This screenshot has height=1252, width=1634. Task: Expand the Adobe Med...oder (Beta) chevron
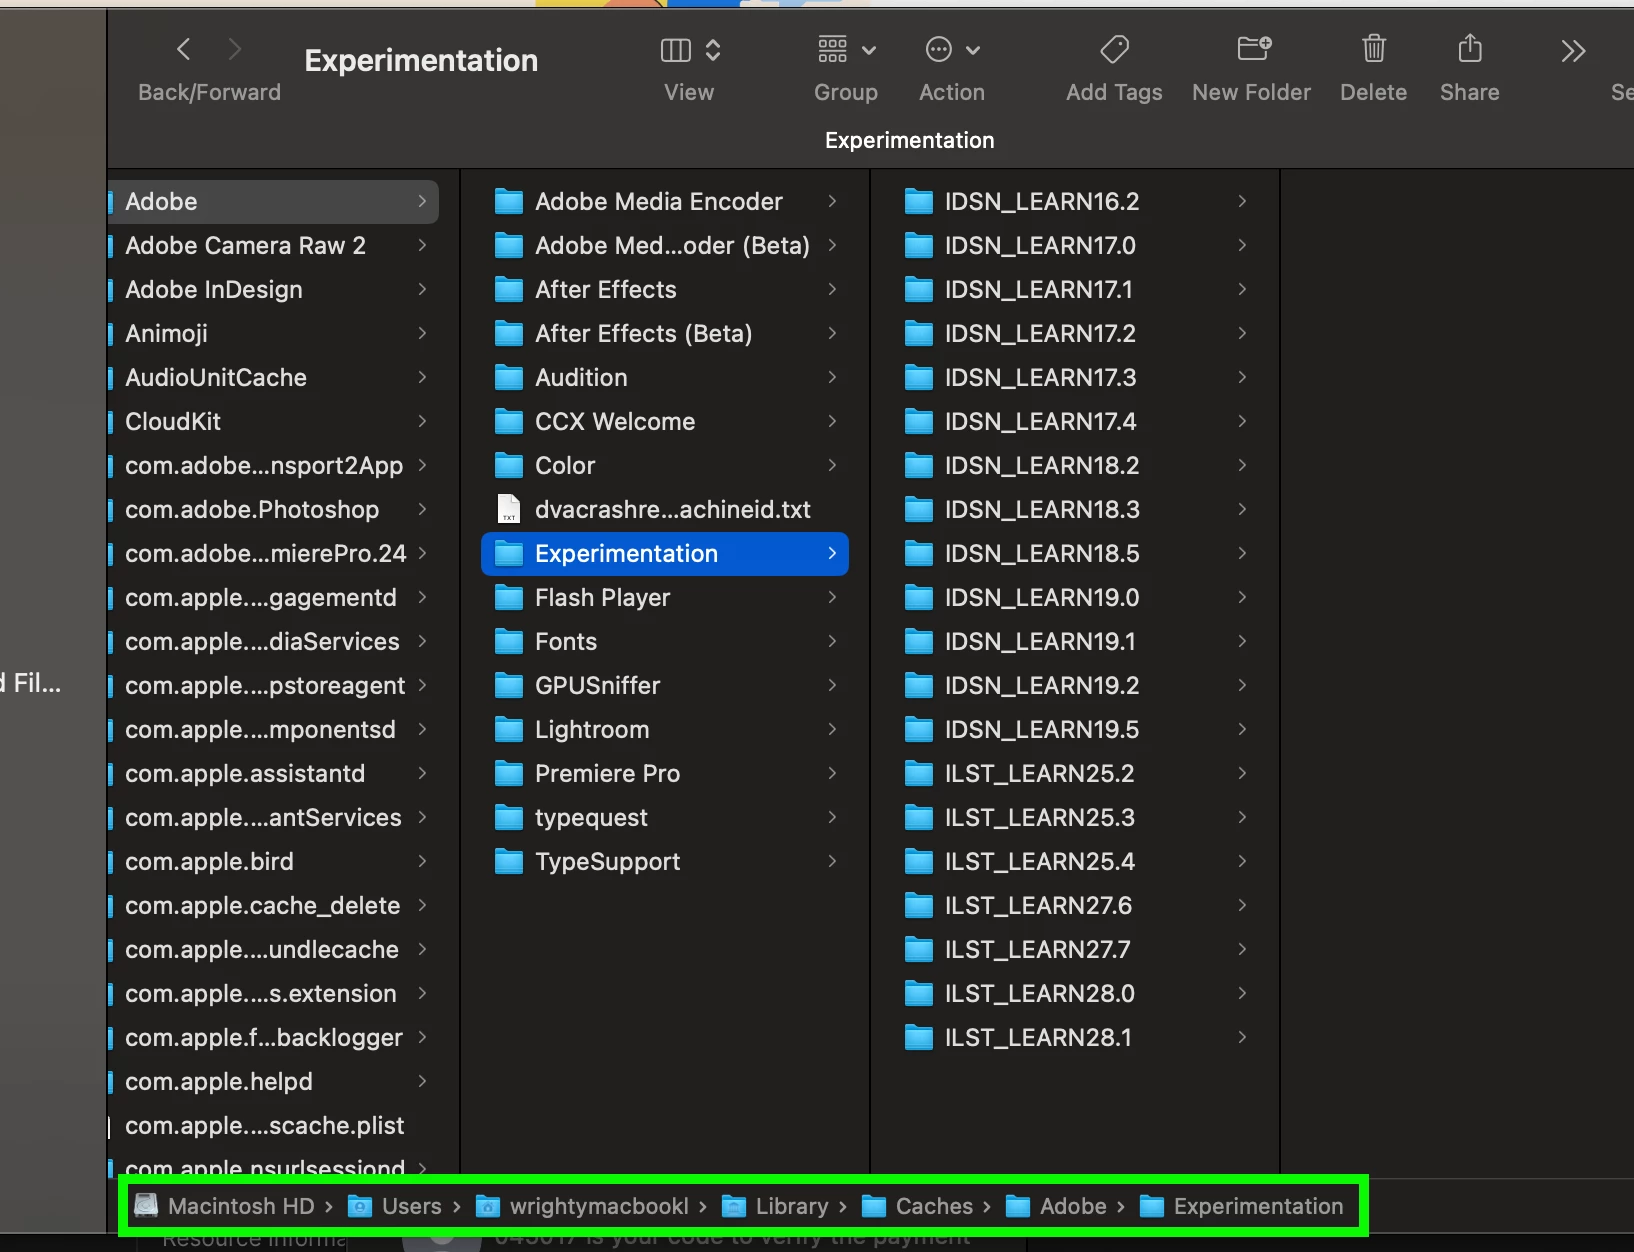point(832,246)
